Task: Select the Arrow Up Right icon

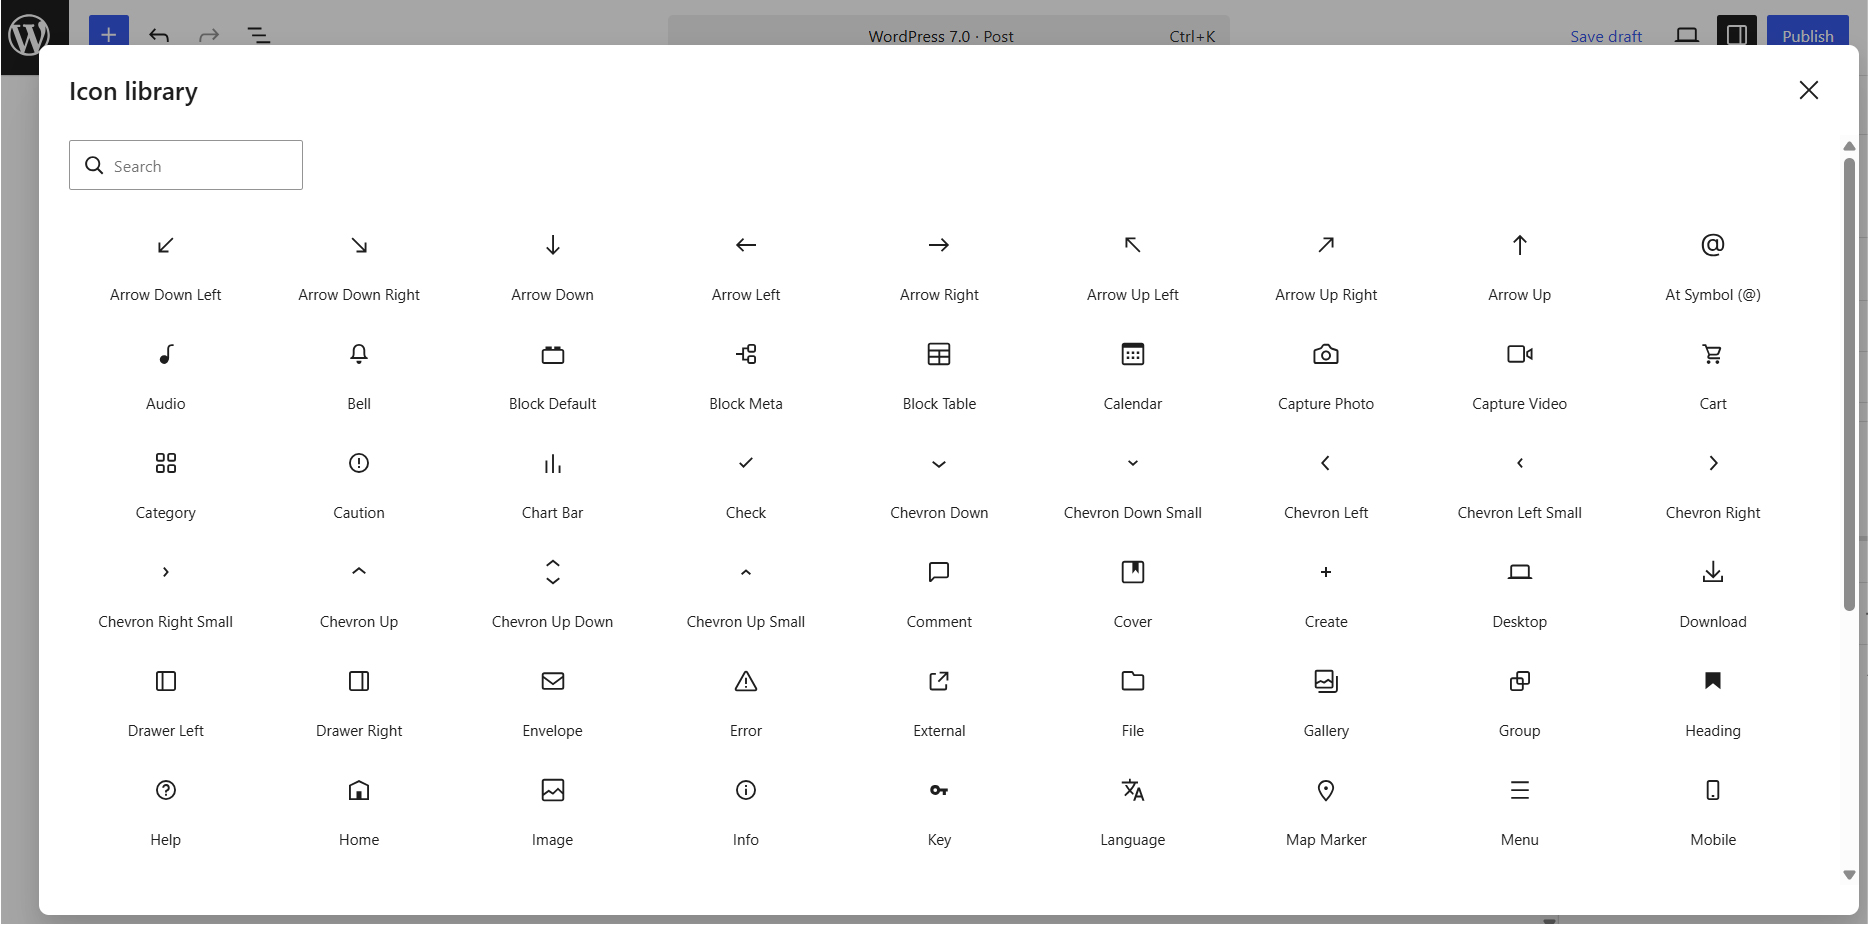Action: (x=1326, y=245)
